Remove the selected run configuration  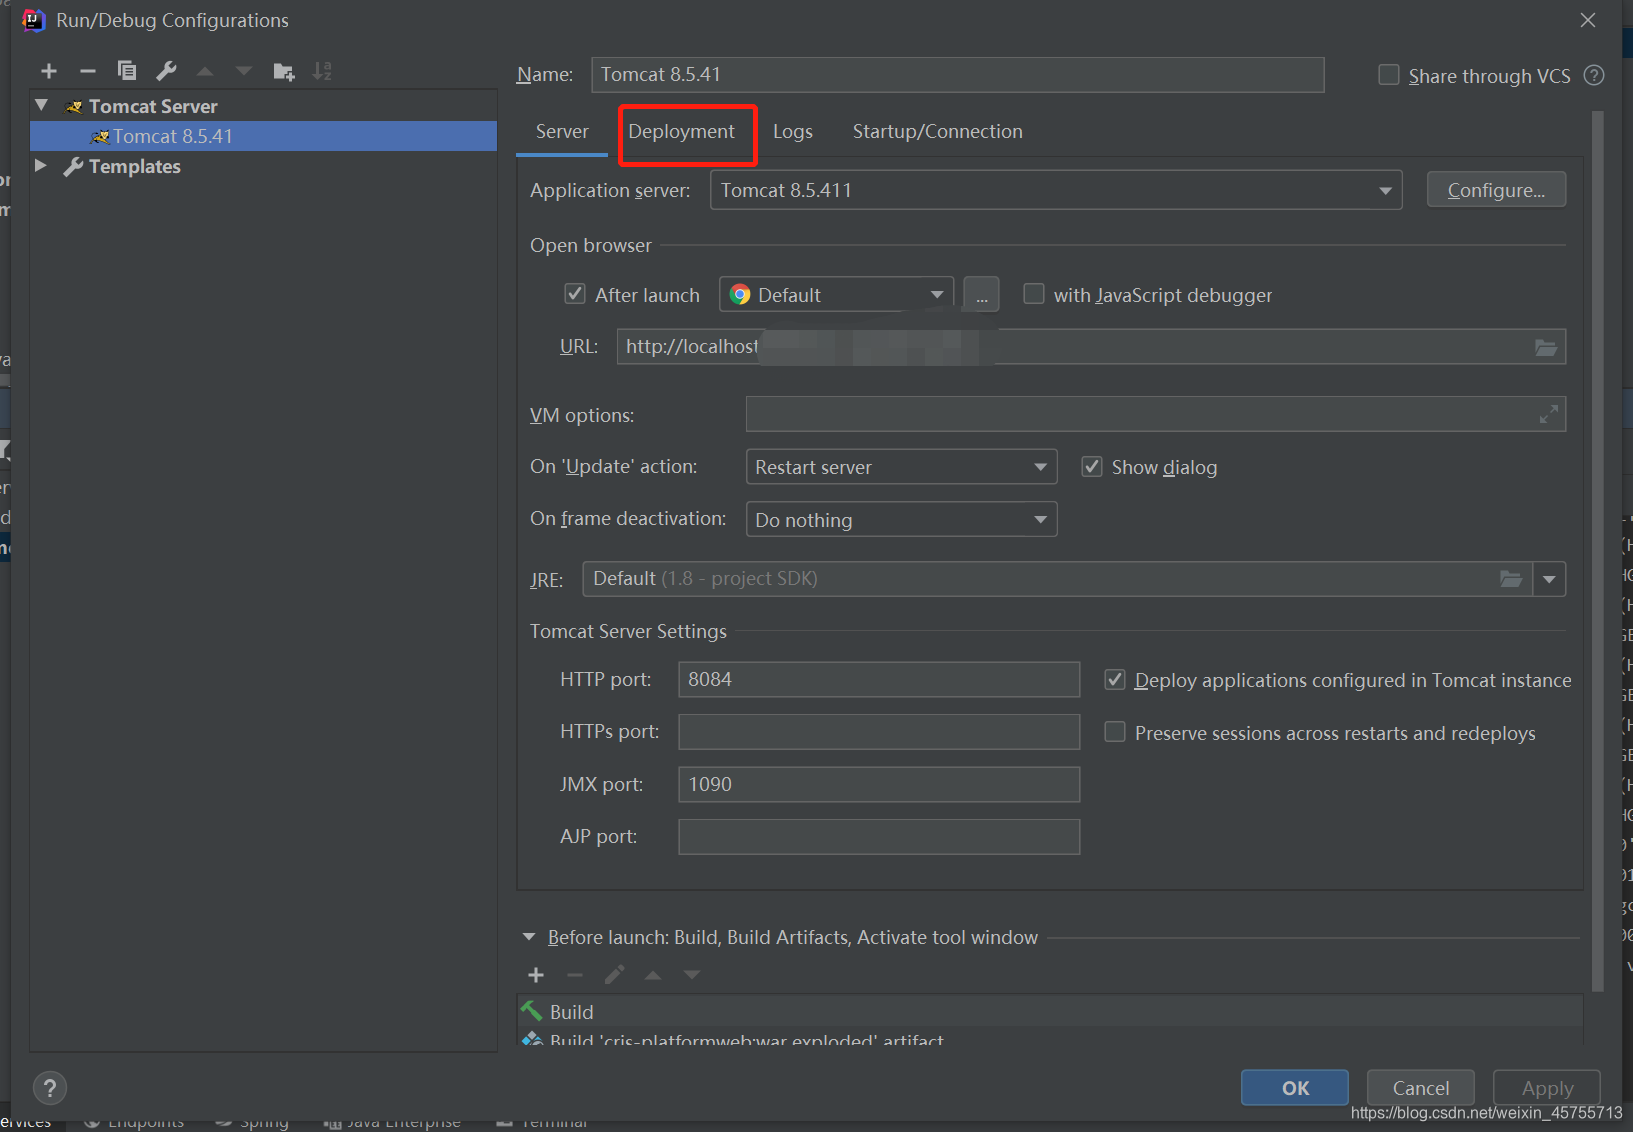(88, 71)
